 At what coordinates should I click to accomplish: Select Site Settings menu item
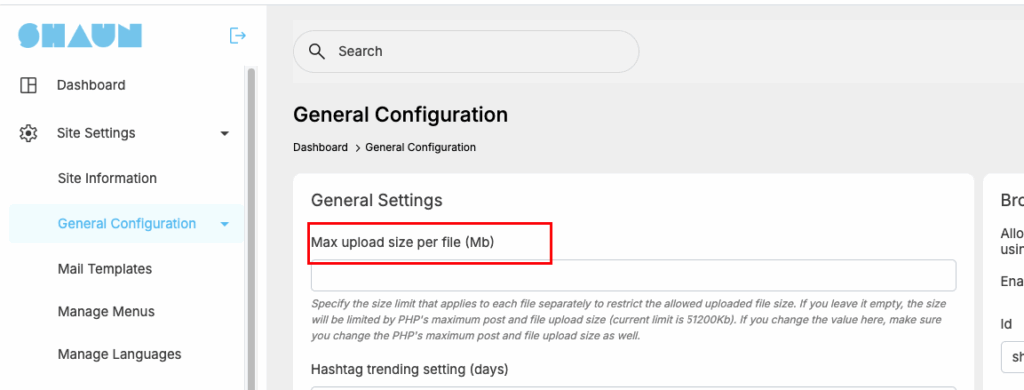[x=96, y=133]
